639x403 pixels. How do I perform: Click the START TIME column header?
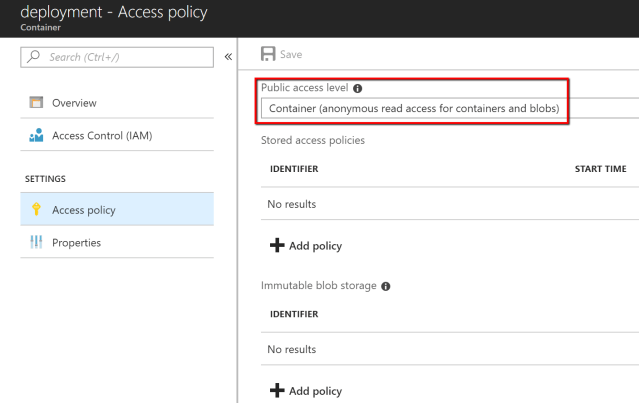click(600, 169)
